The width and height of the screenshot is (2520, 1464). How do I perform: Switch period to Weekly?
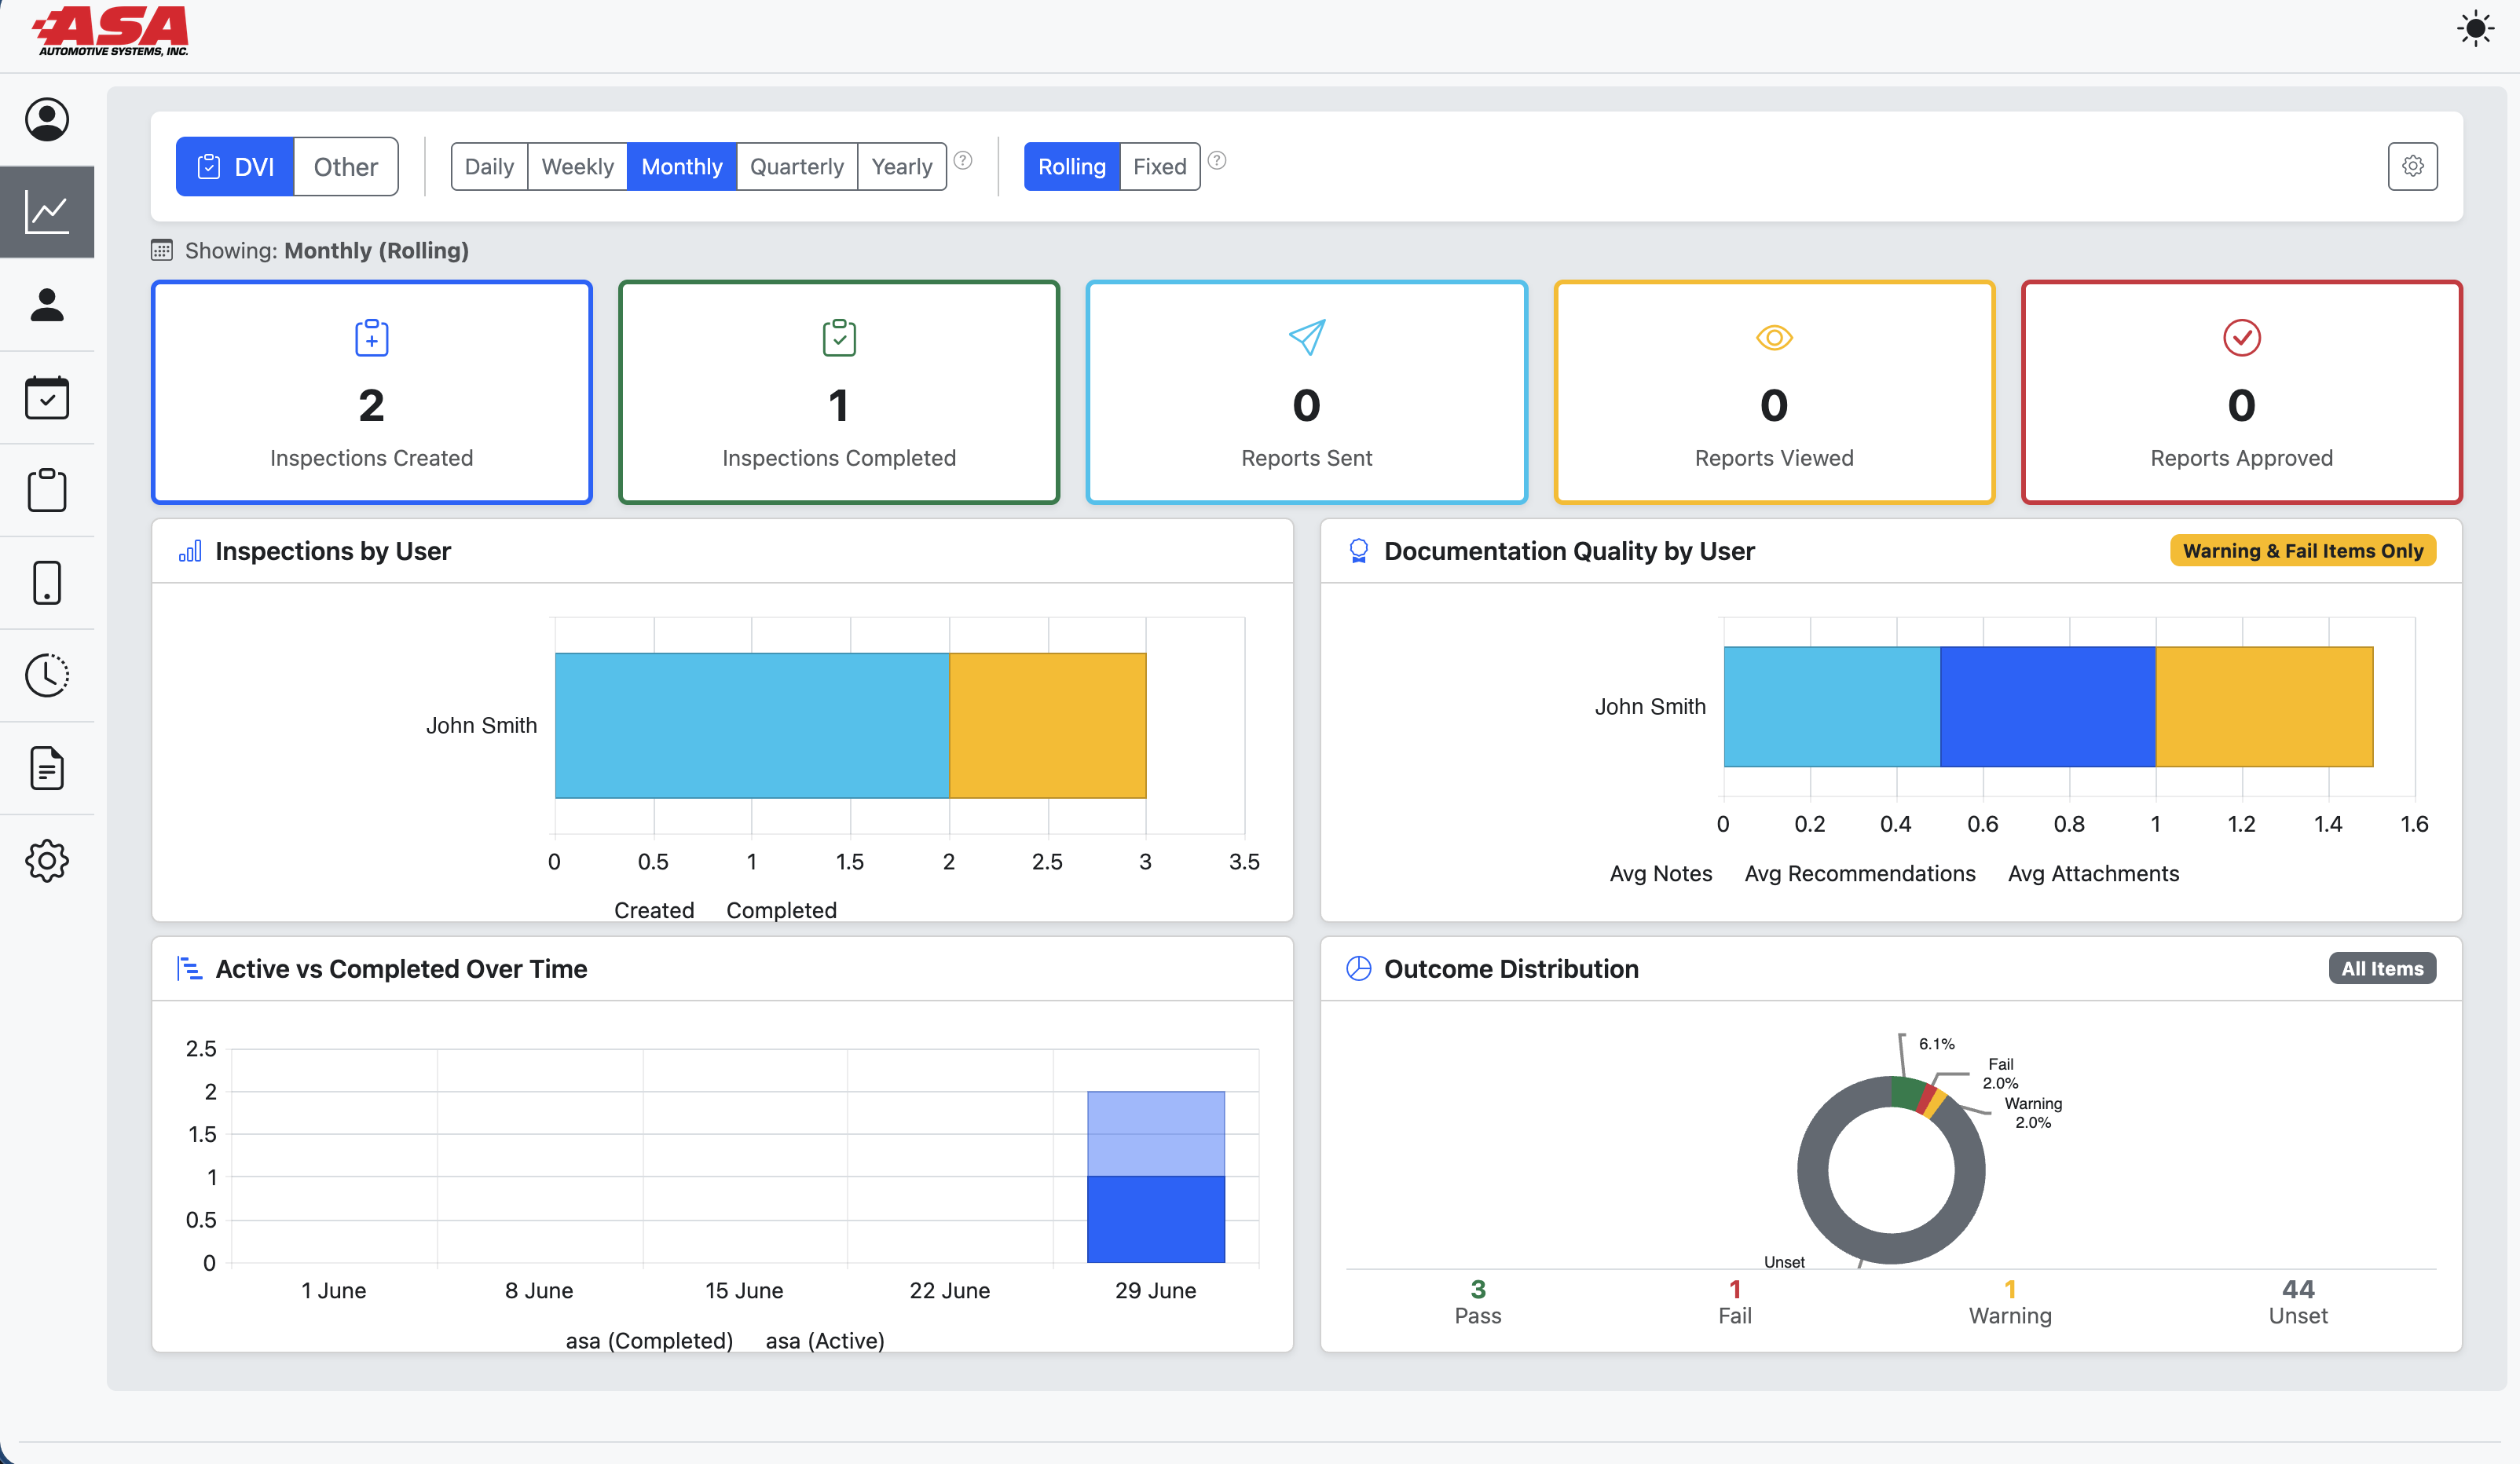(x=577, y=166)
